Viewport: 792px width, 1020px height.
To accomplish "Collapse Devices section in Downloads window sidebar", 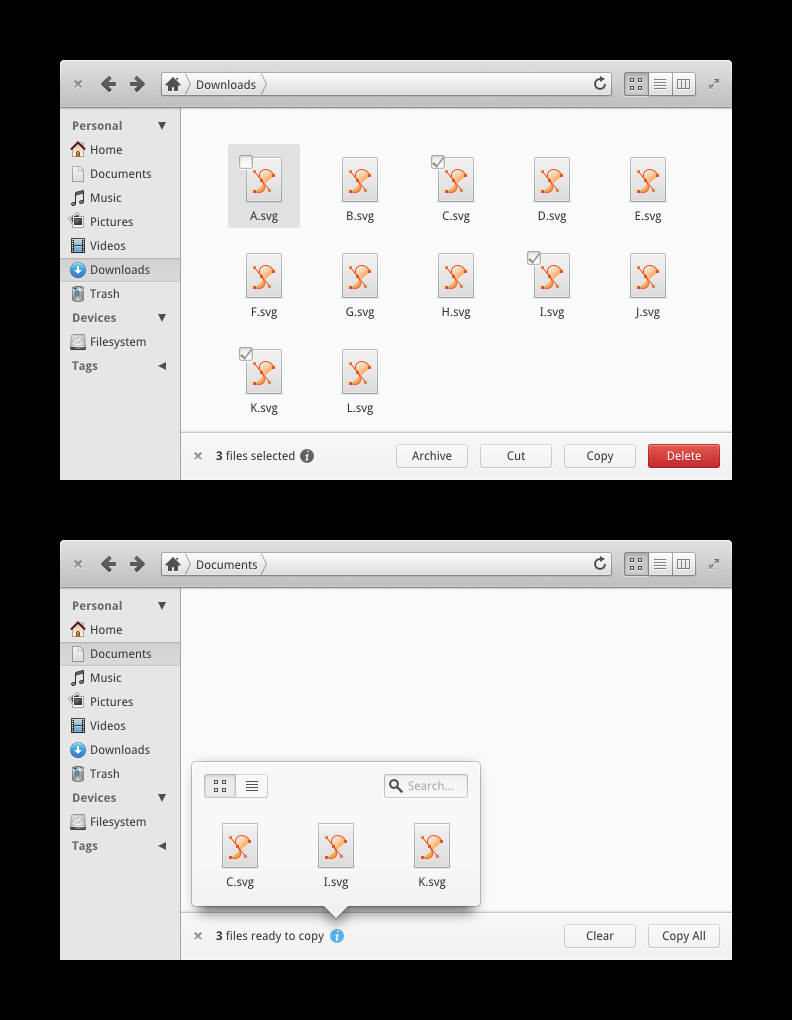I will tap(162, 317).
